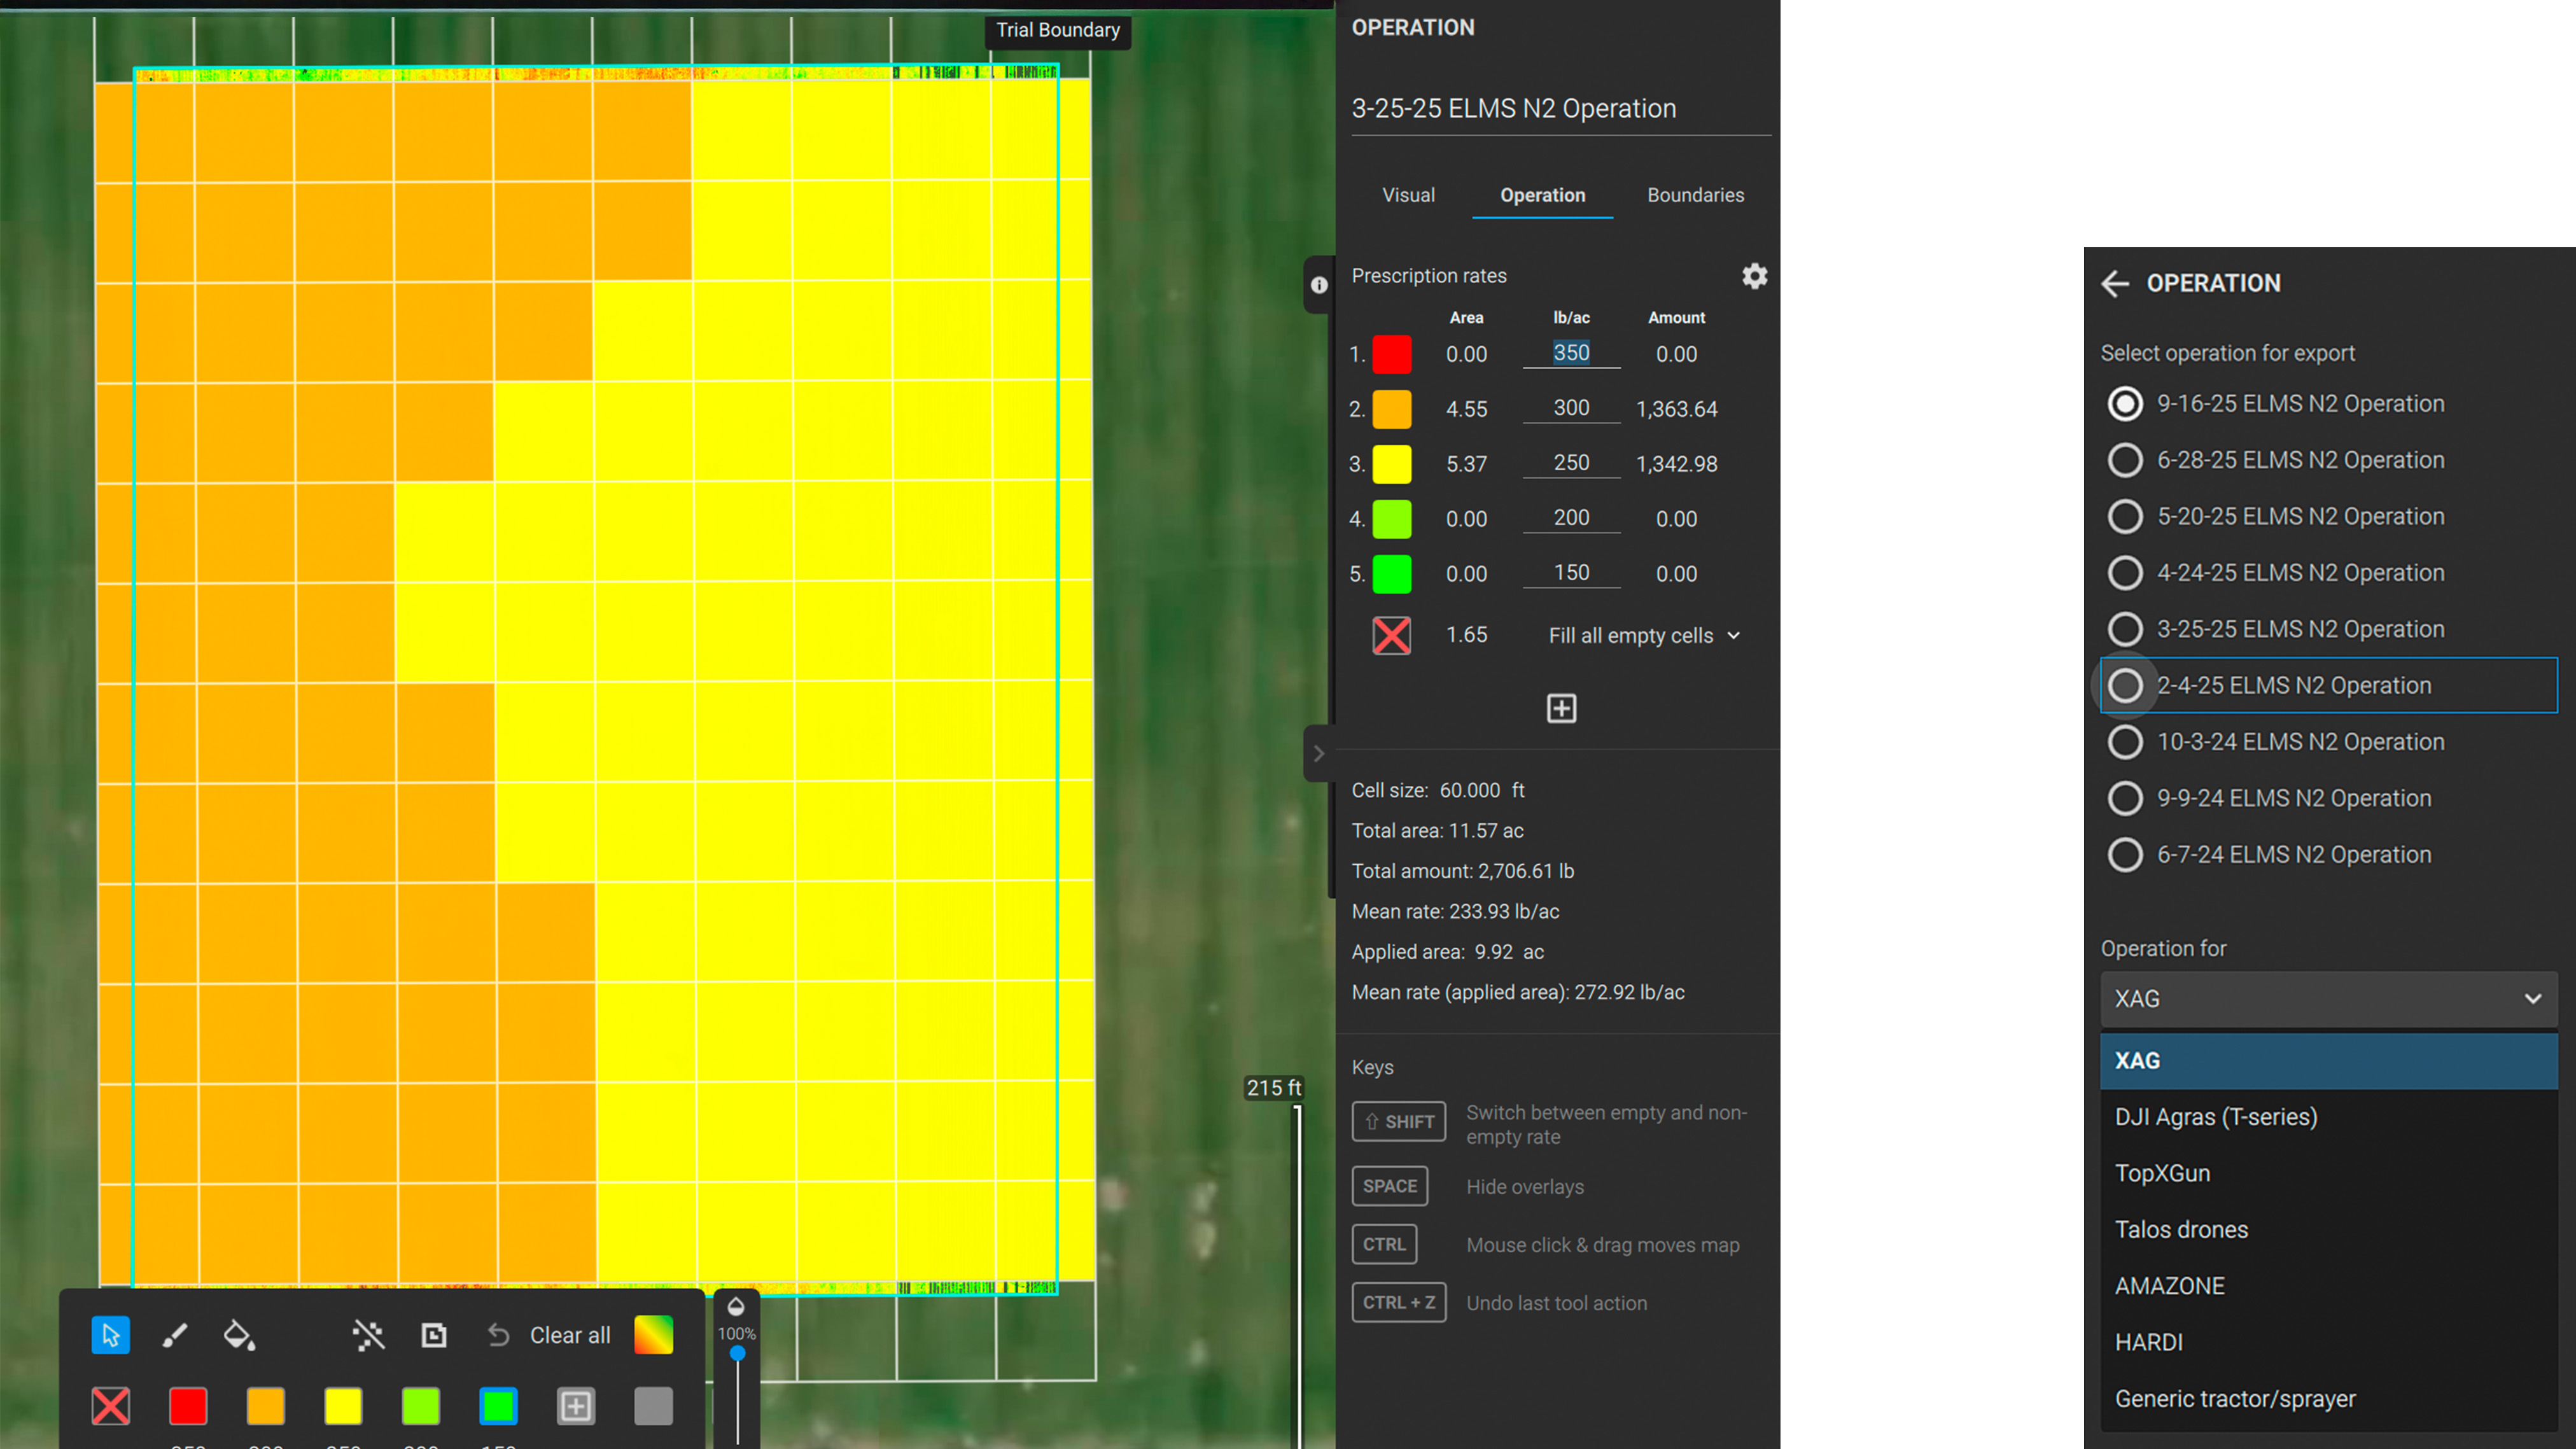2576x1449 pixels.
Task: Open the info panel icon
Action: [x=1319, y=285]
